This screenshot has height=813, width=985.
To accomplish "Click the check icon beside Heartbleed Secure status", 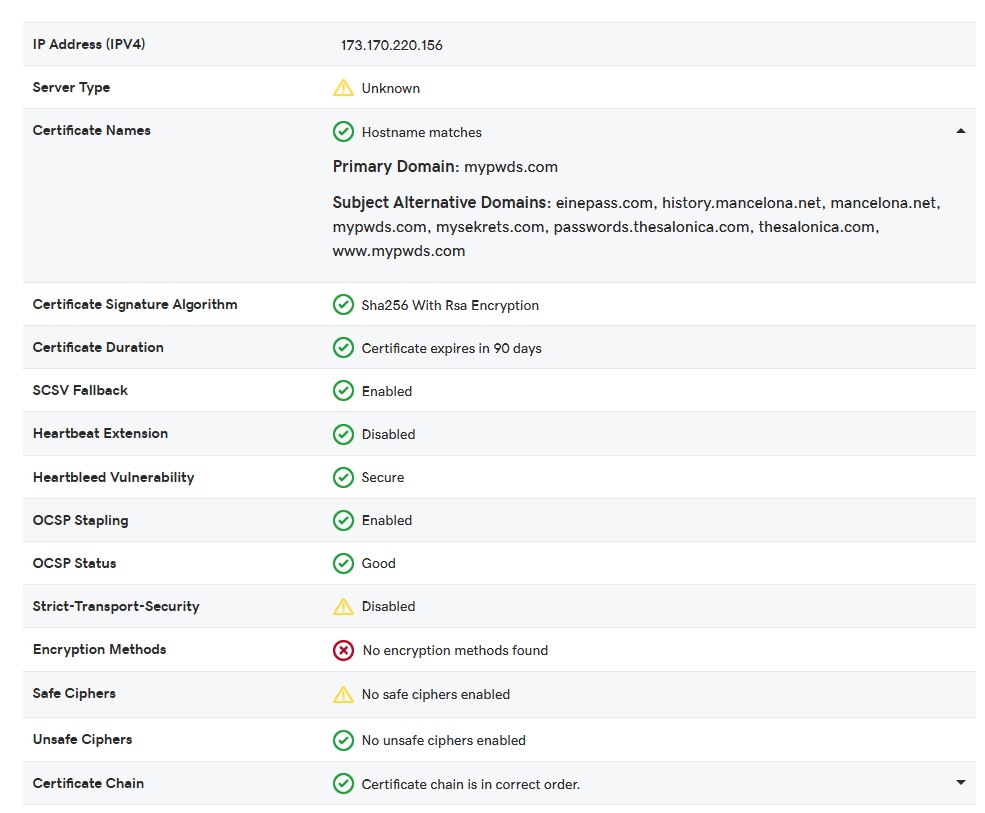I will (343, 477).
